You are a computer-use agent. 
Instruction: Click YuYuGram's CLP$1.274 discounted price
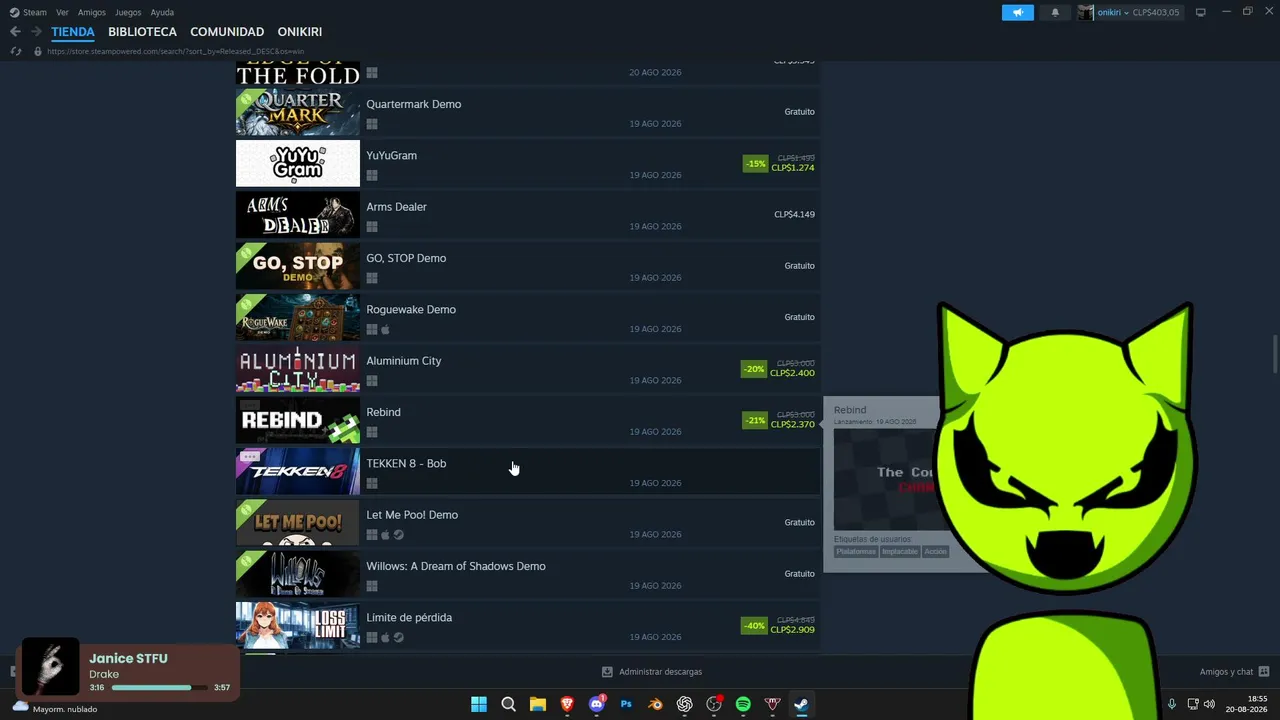click(x=793, y=168)
